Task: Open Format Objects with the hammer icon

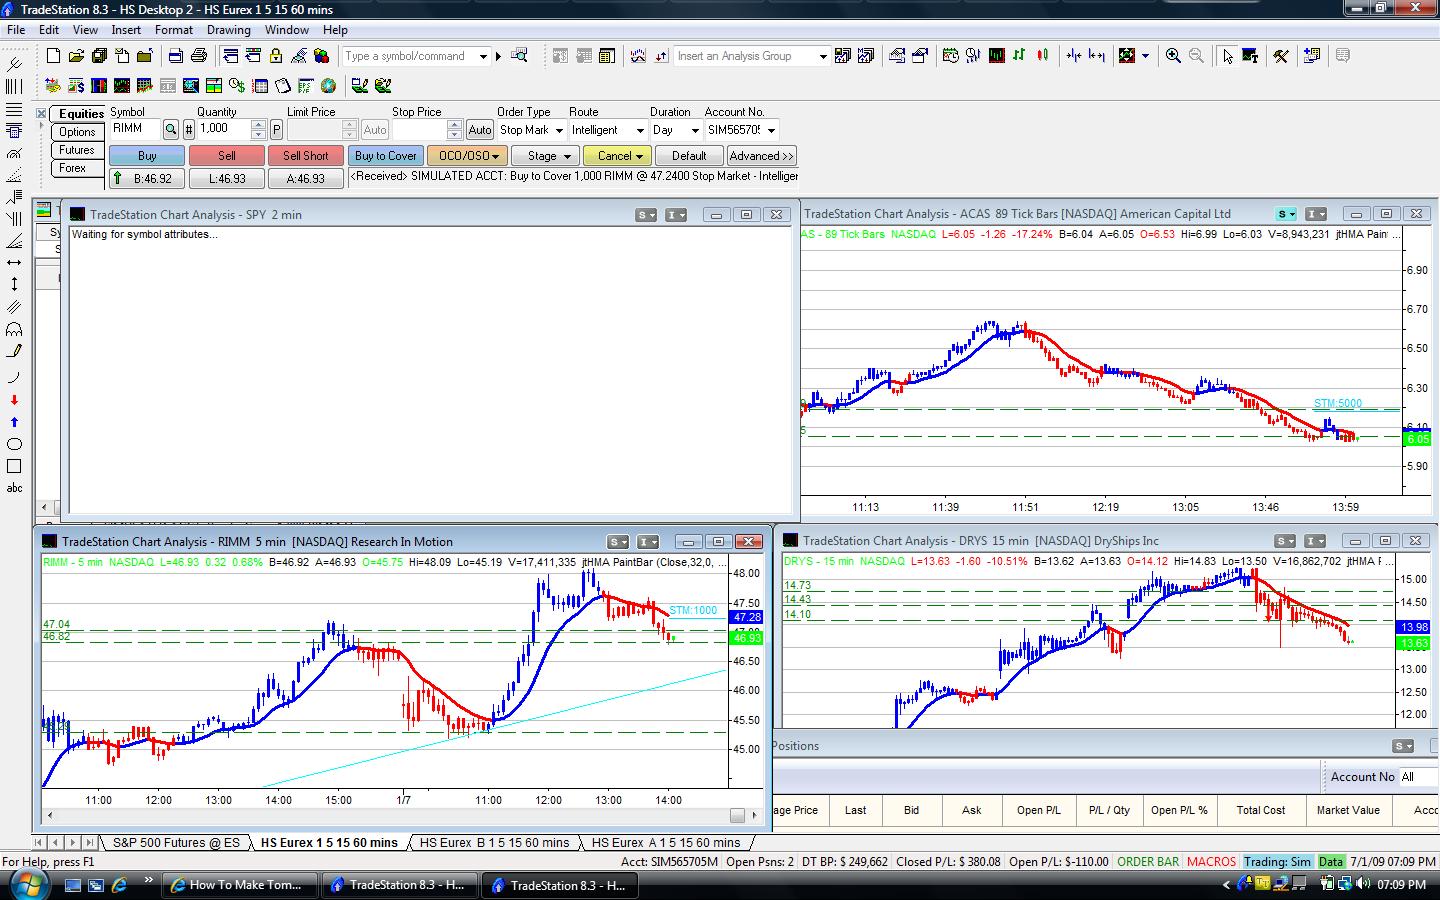Action: click(x=1282, y=56)
